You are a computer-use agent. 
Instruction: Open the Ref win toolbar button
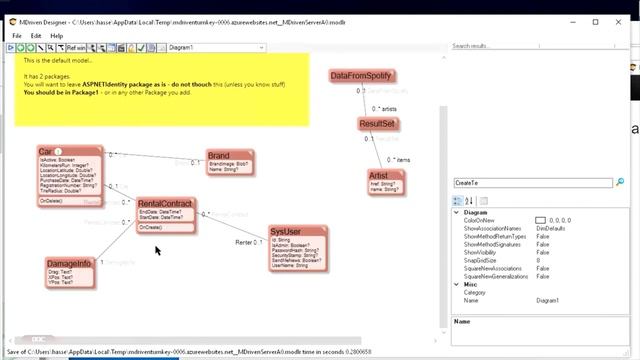(76, 48)
